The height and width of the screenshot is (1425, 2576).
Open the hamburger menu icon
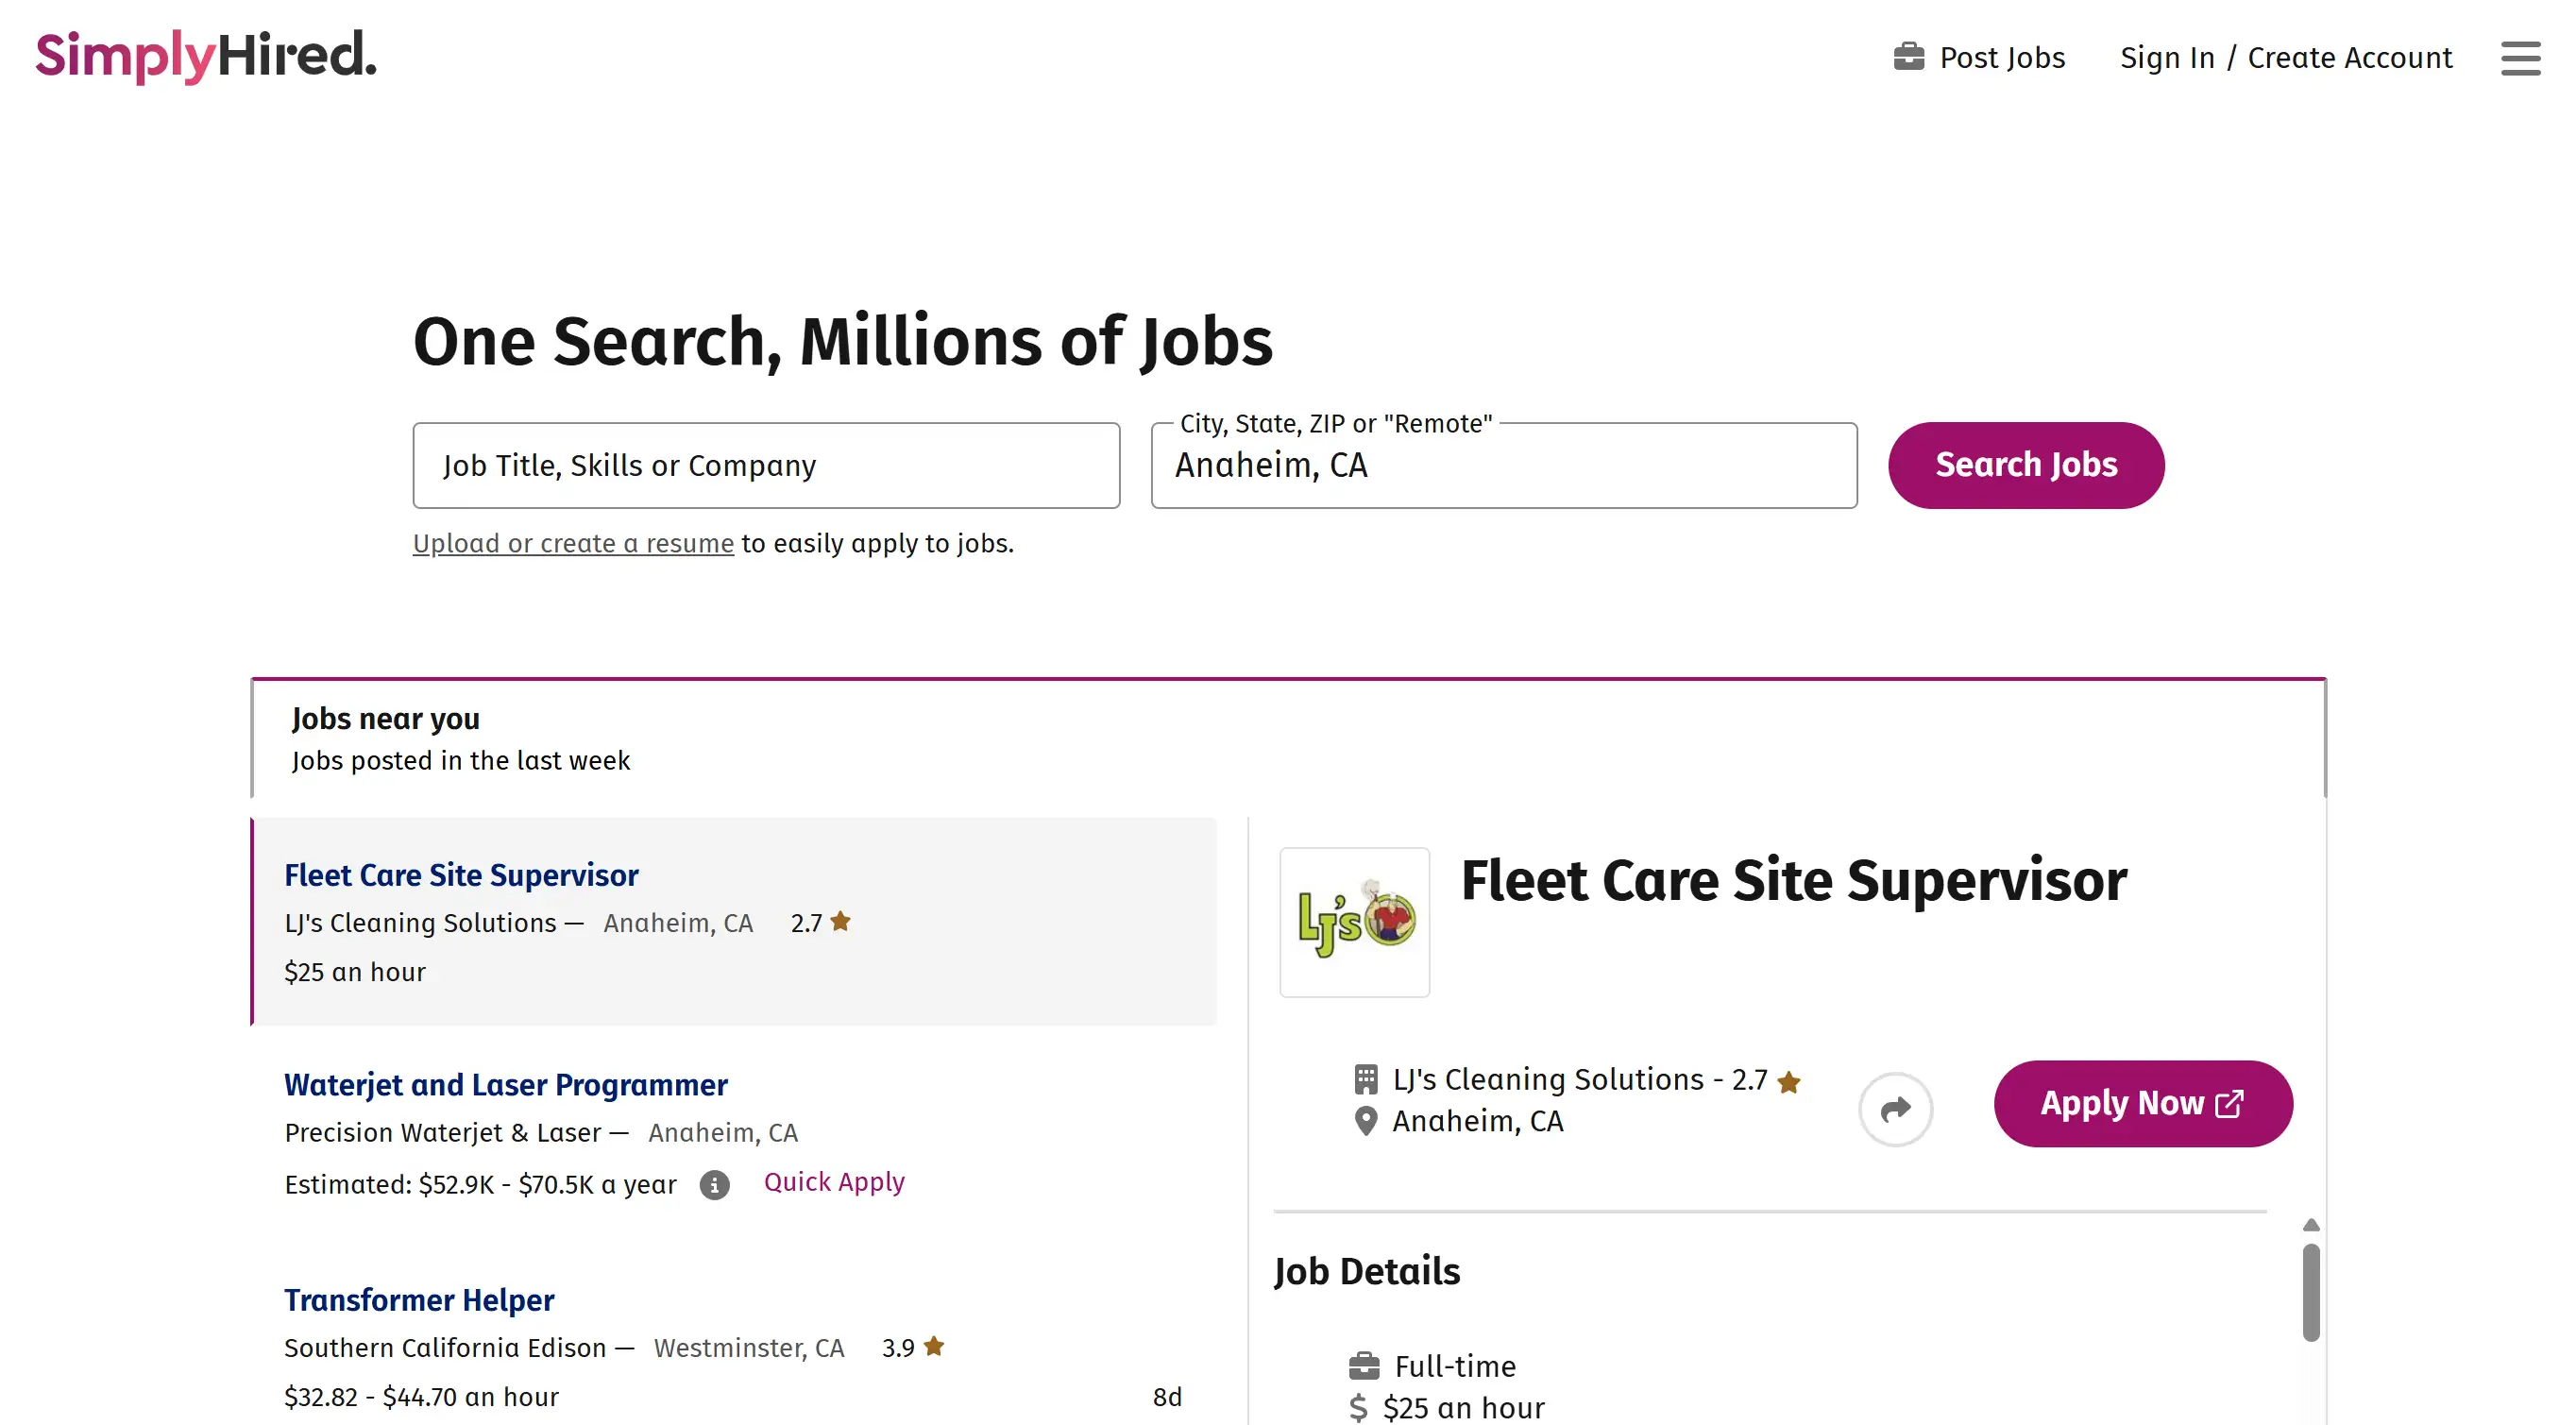2520,58
